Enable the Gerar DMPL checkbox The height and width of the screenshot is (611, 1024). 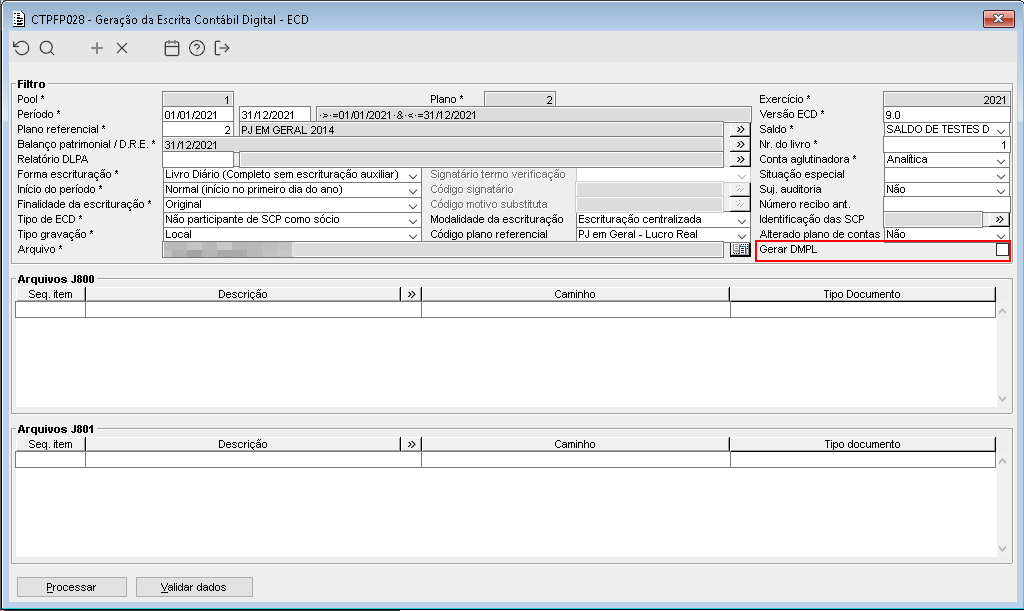1002,249
